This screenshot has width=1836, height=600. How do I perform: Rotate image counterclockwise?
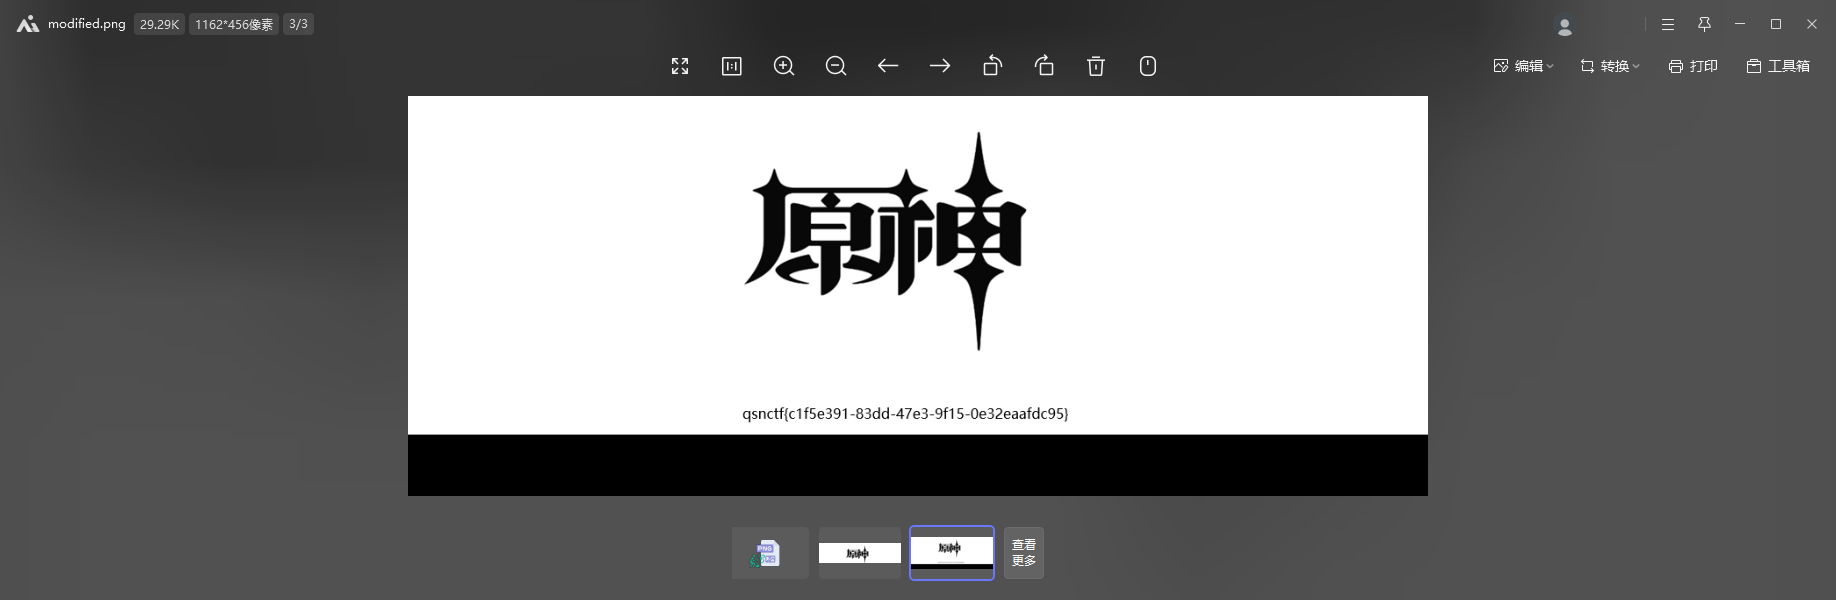(992, 66)
